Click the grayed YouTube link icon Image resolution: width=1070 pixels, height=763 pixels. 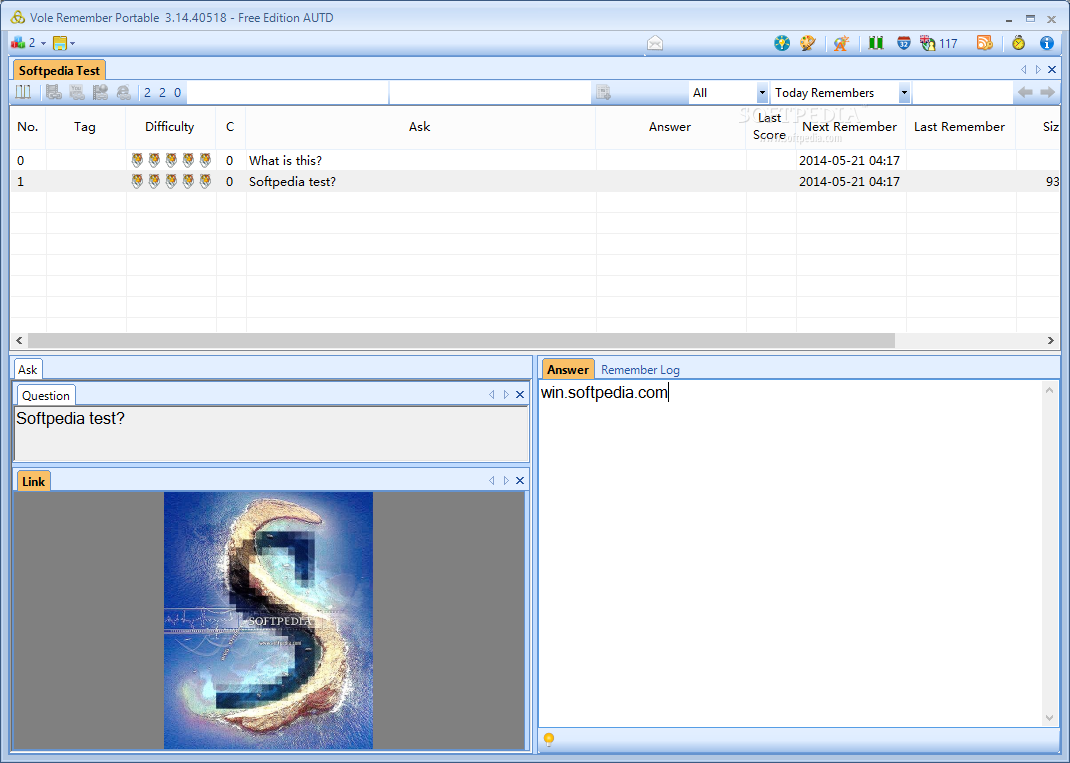click(x=77, y=92)
